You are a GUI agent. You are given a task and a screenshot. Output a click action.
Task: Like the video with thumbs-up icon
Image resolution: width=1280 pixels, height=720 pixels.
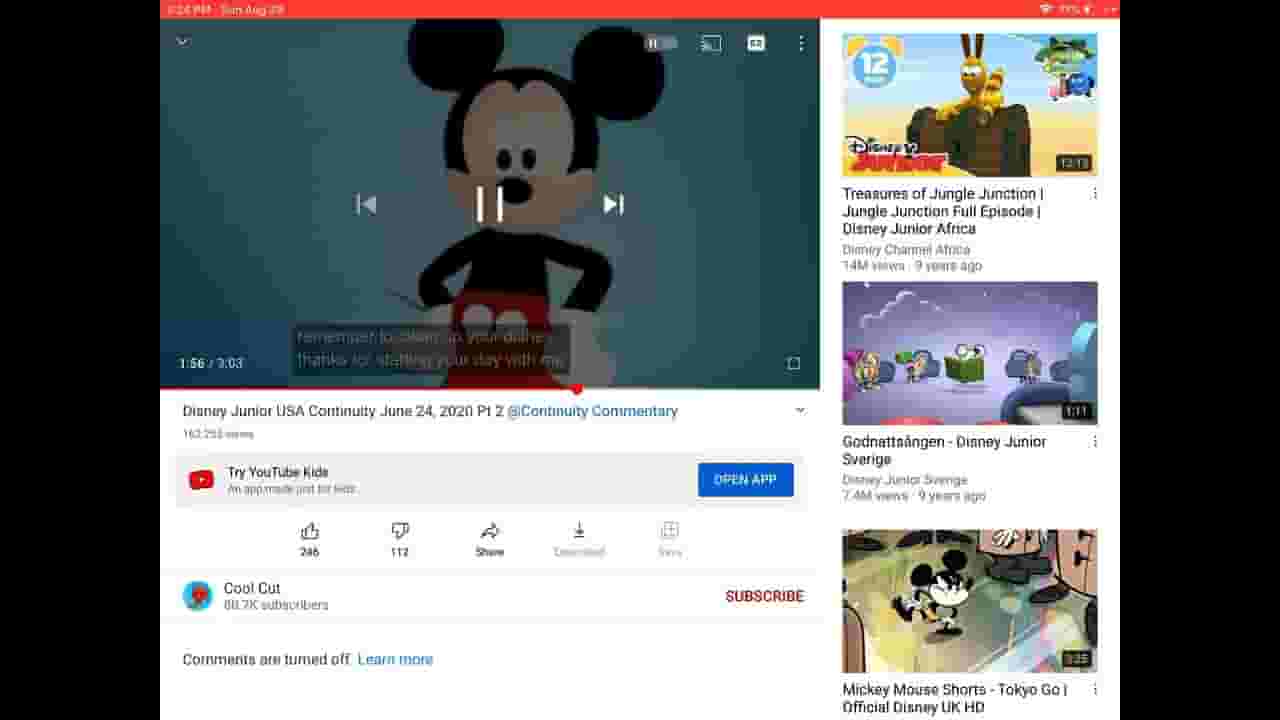coord(310,531)
